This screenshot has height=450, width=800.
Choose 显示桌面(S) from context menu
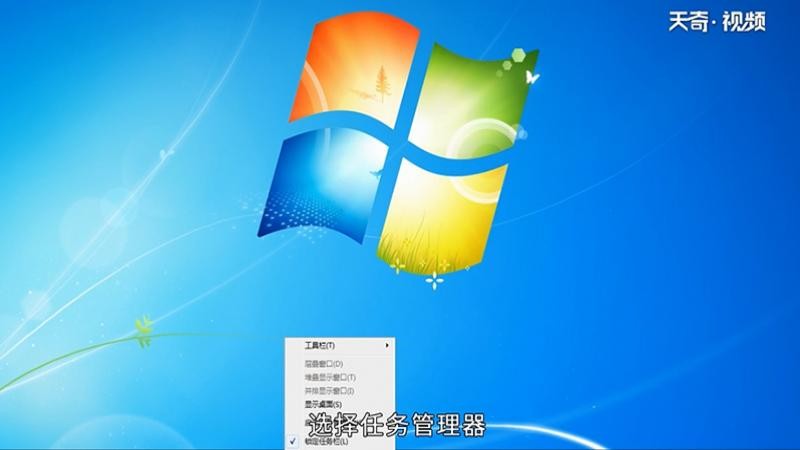(340, 404)
